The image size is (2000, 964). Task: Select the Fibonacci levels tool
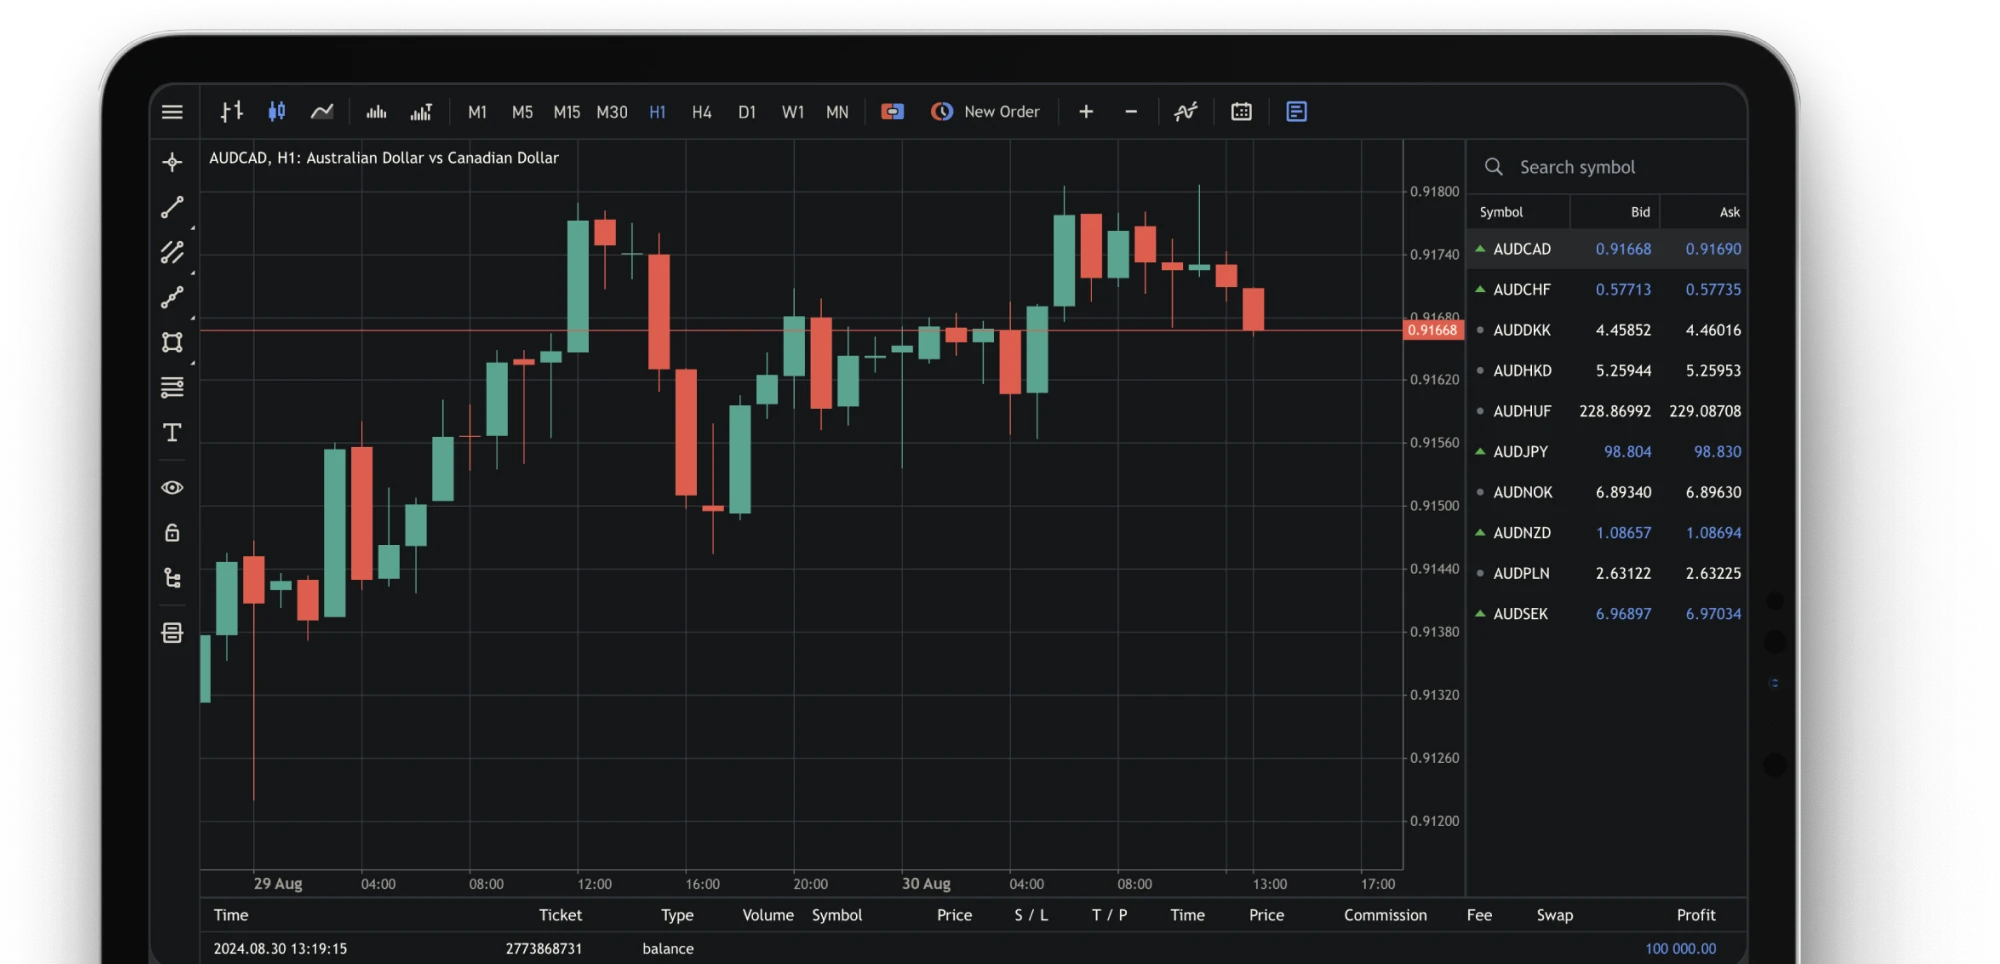172,387
